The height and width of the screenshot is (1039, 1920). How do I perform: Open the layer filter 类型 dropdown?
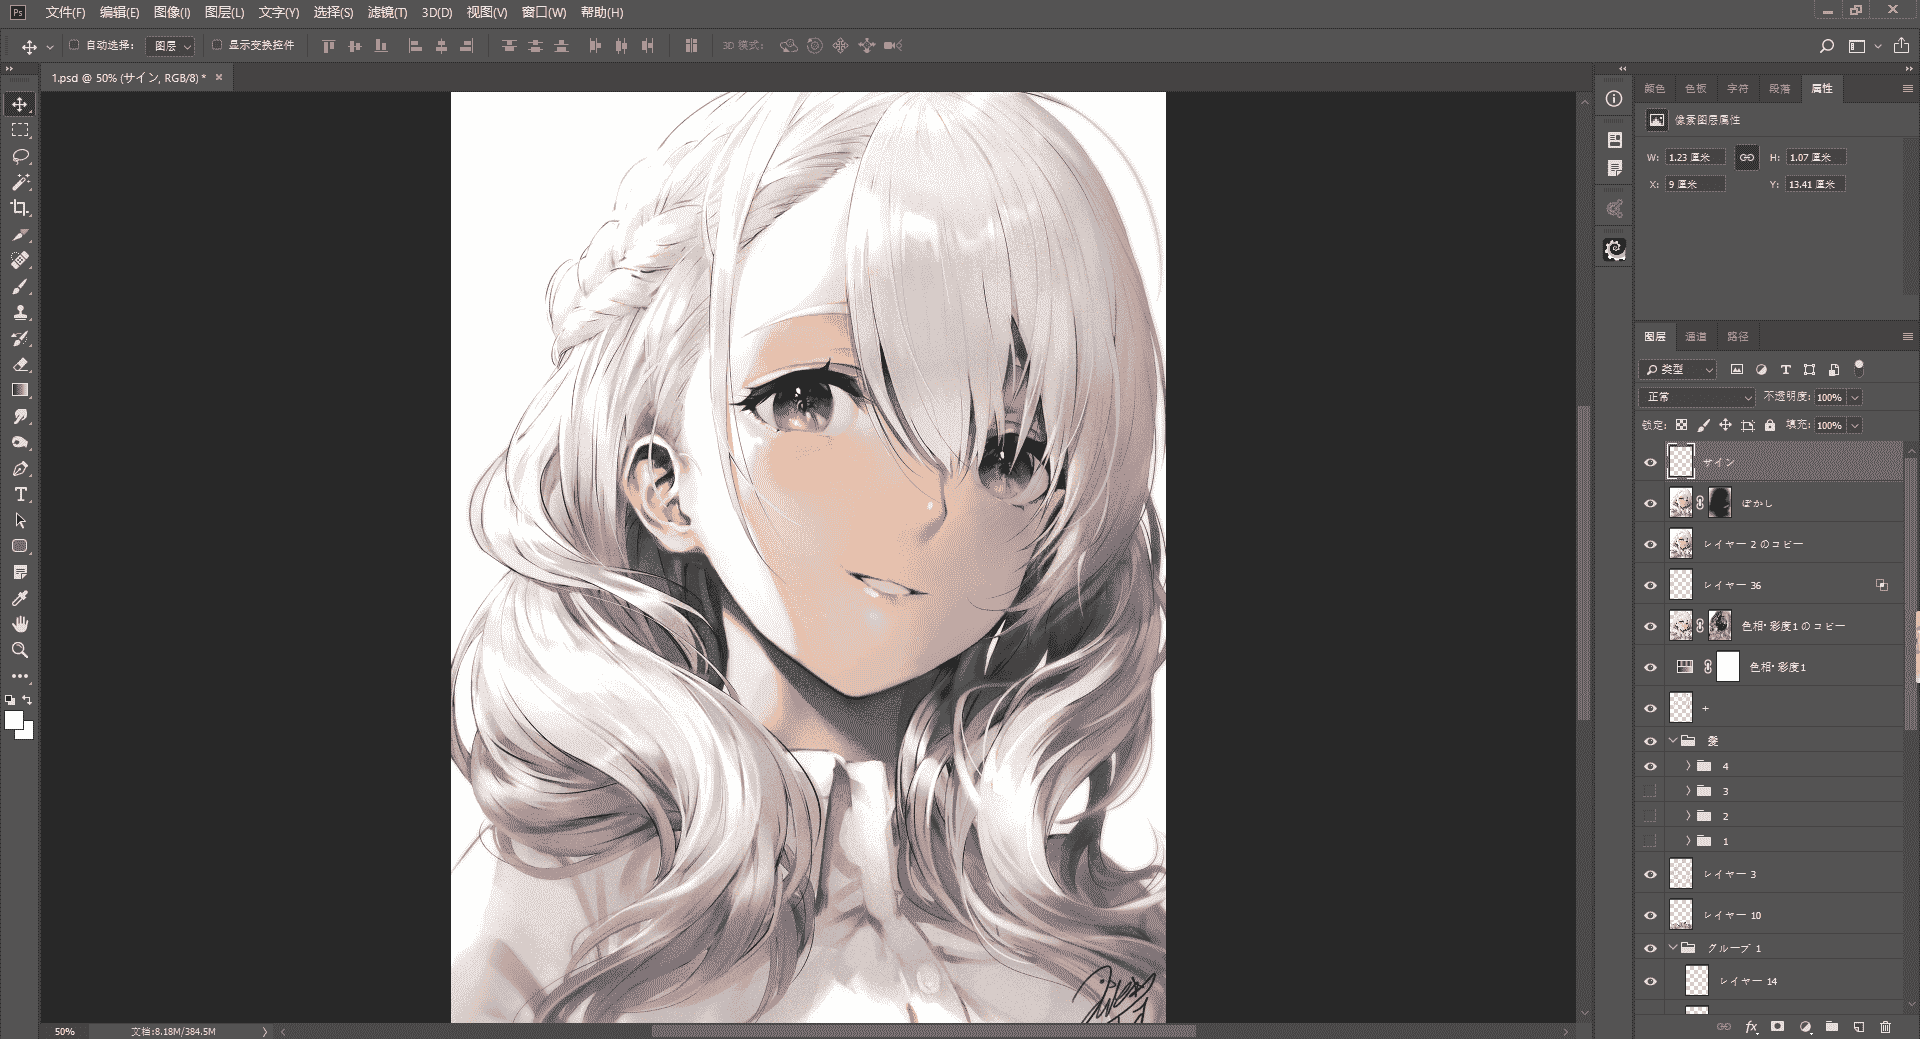[1678, 369]
